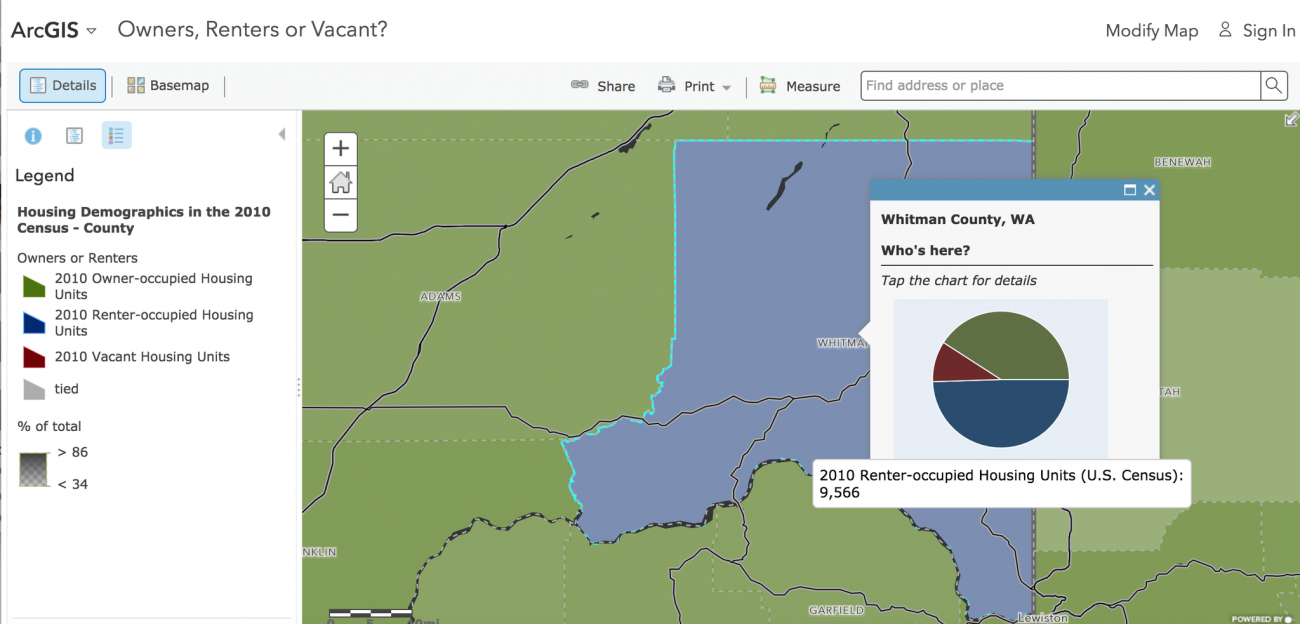Click 'Tap the chart for details' text
The width and height of the screenshot is (1300, 624).
[958, 280]
